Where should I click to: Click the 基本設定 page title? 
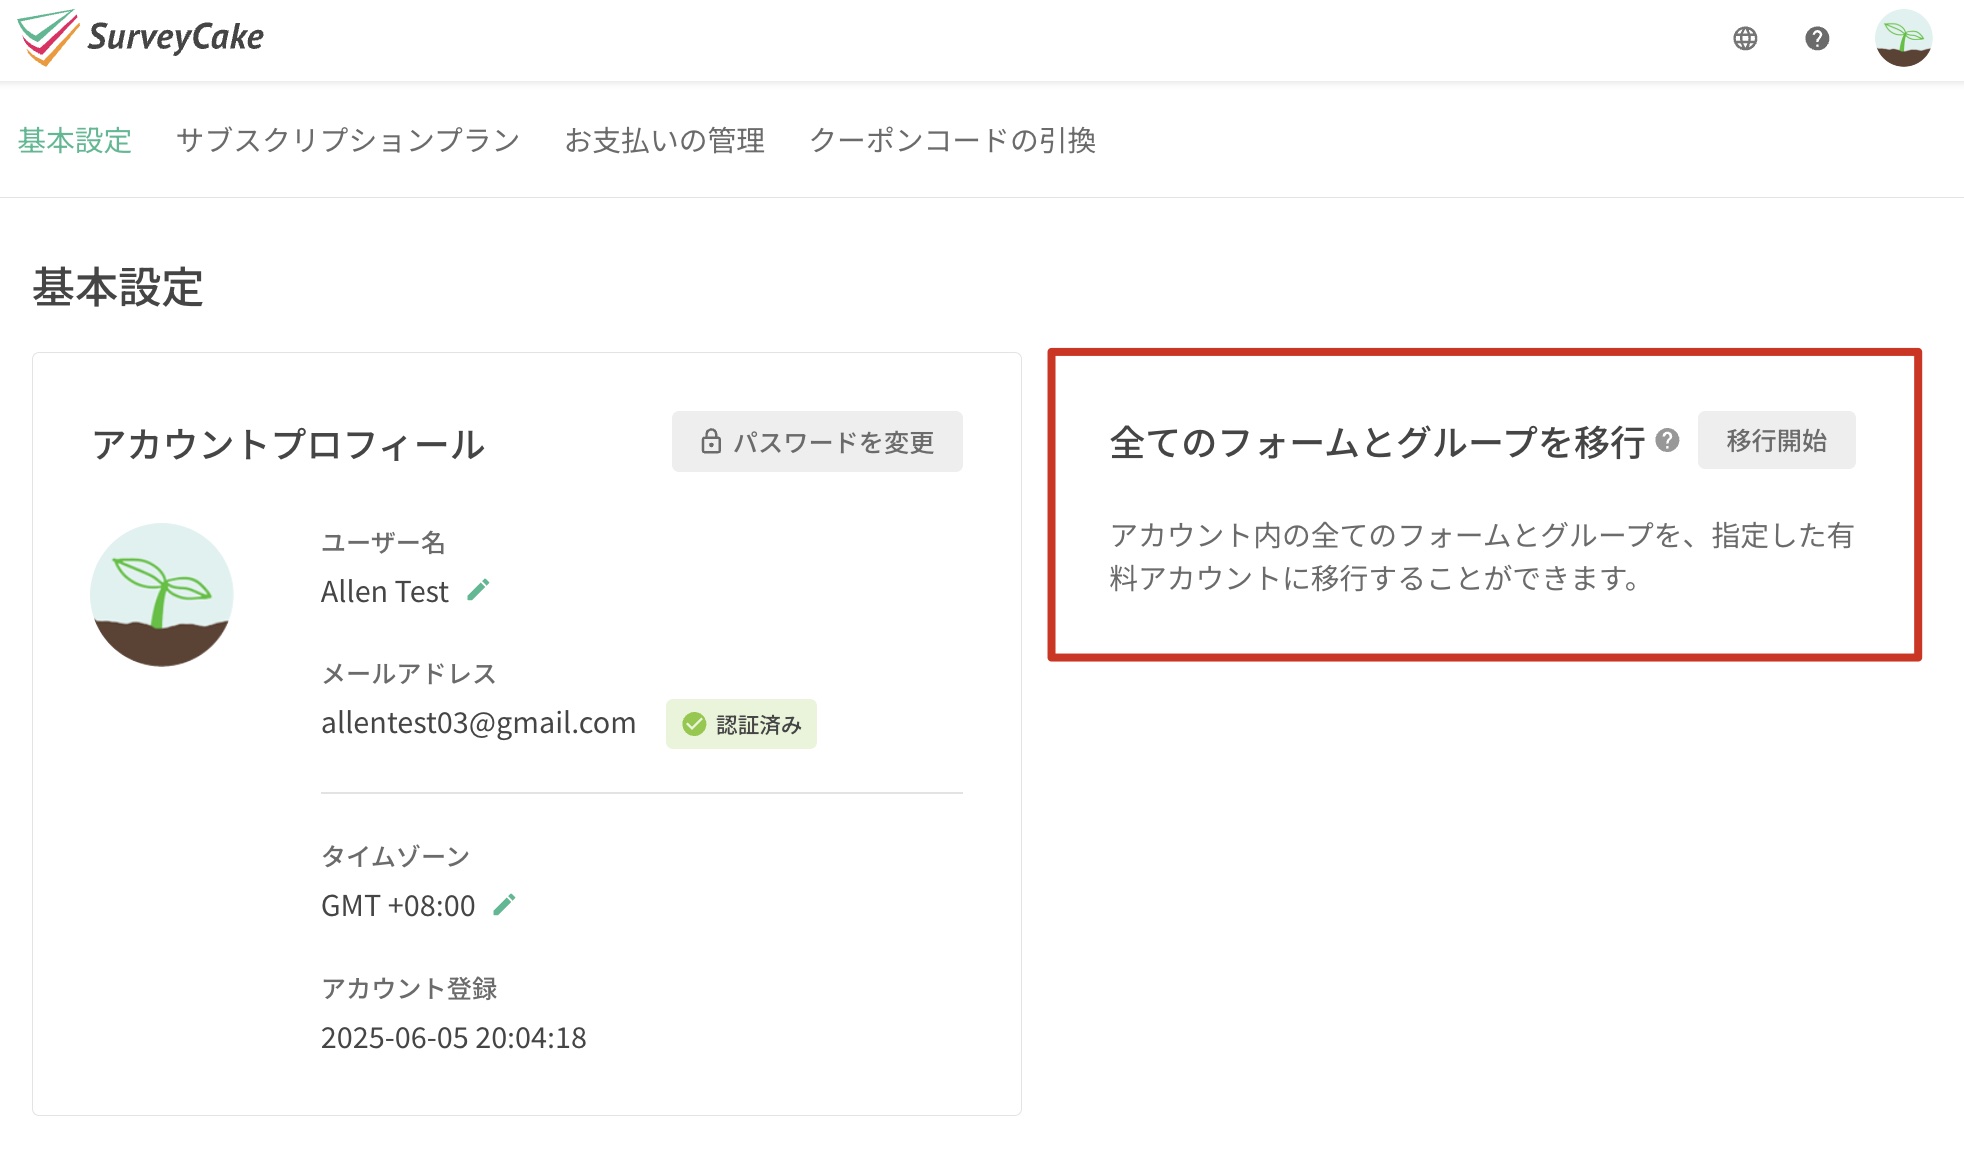coord(118,287)
